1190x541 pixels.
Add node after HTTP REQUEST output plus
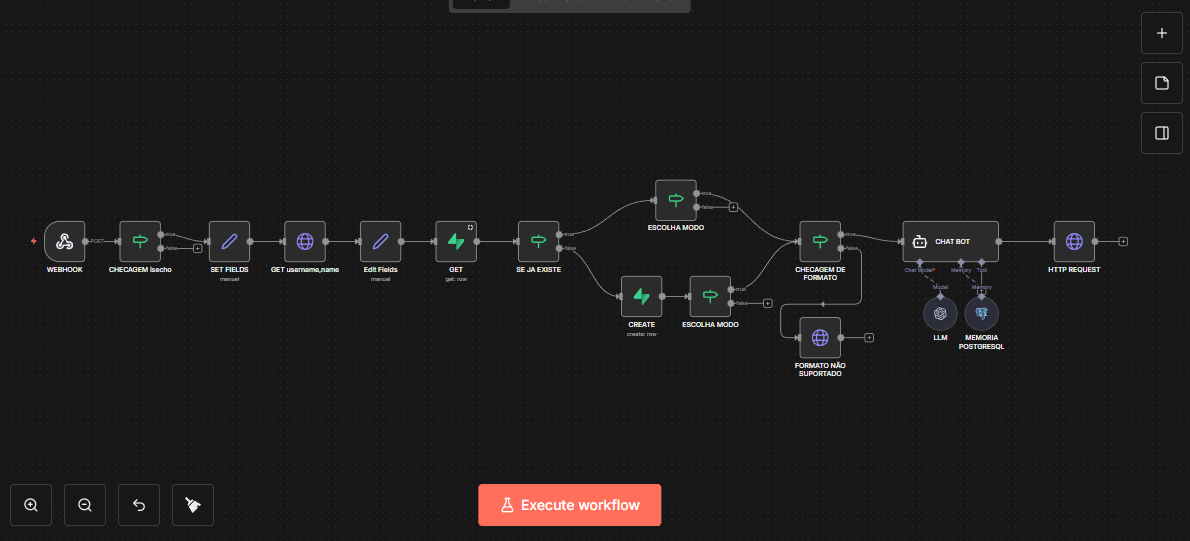[1123, 241]
